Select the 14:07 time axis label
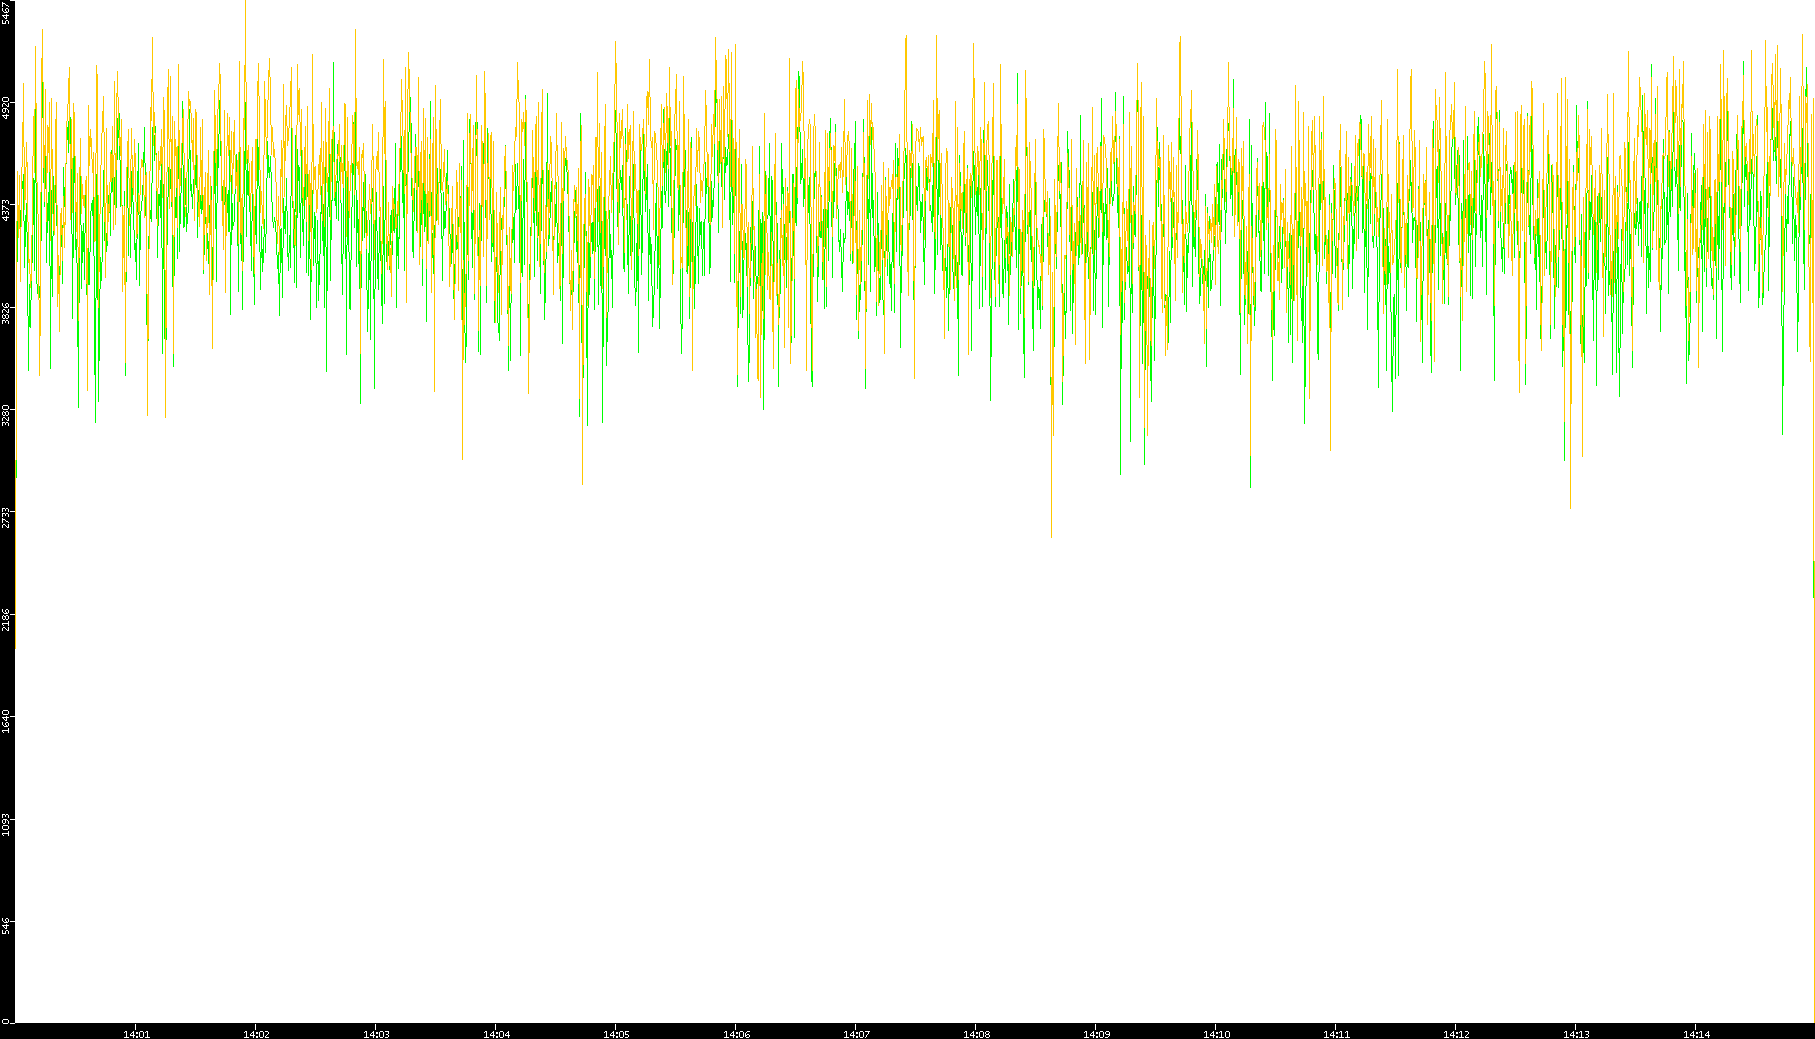This screenshot has width=1815, height=1039. [x=856, y=1034]
